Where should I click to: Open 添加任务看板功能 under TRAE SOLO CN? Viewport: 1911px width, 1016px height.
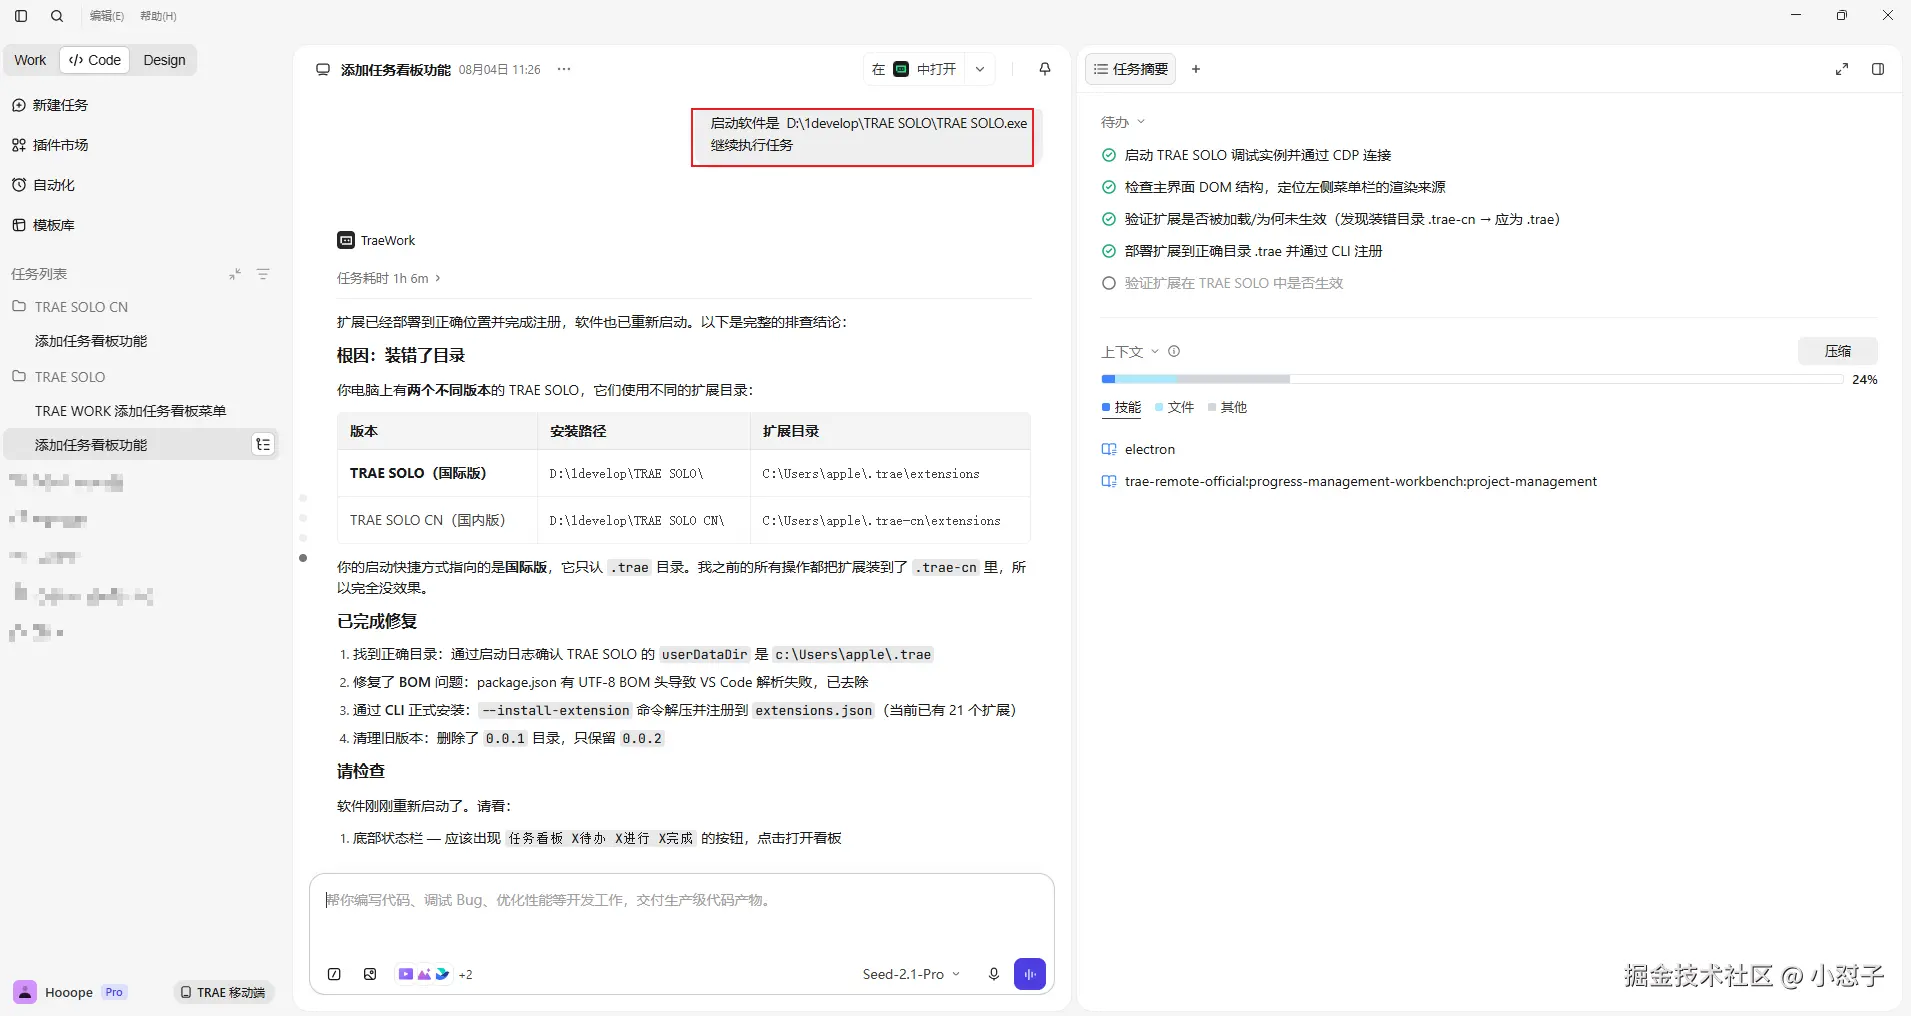coord(91,341)
